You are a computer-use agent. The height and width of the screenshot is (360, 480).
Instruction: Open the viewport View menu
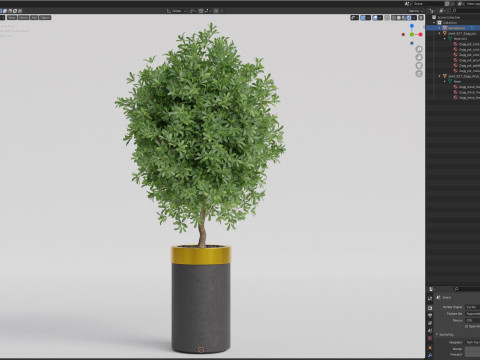(12, 17)
